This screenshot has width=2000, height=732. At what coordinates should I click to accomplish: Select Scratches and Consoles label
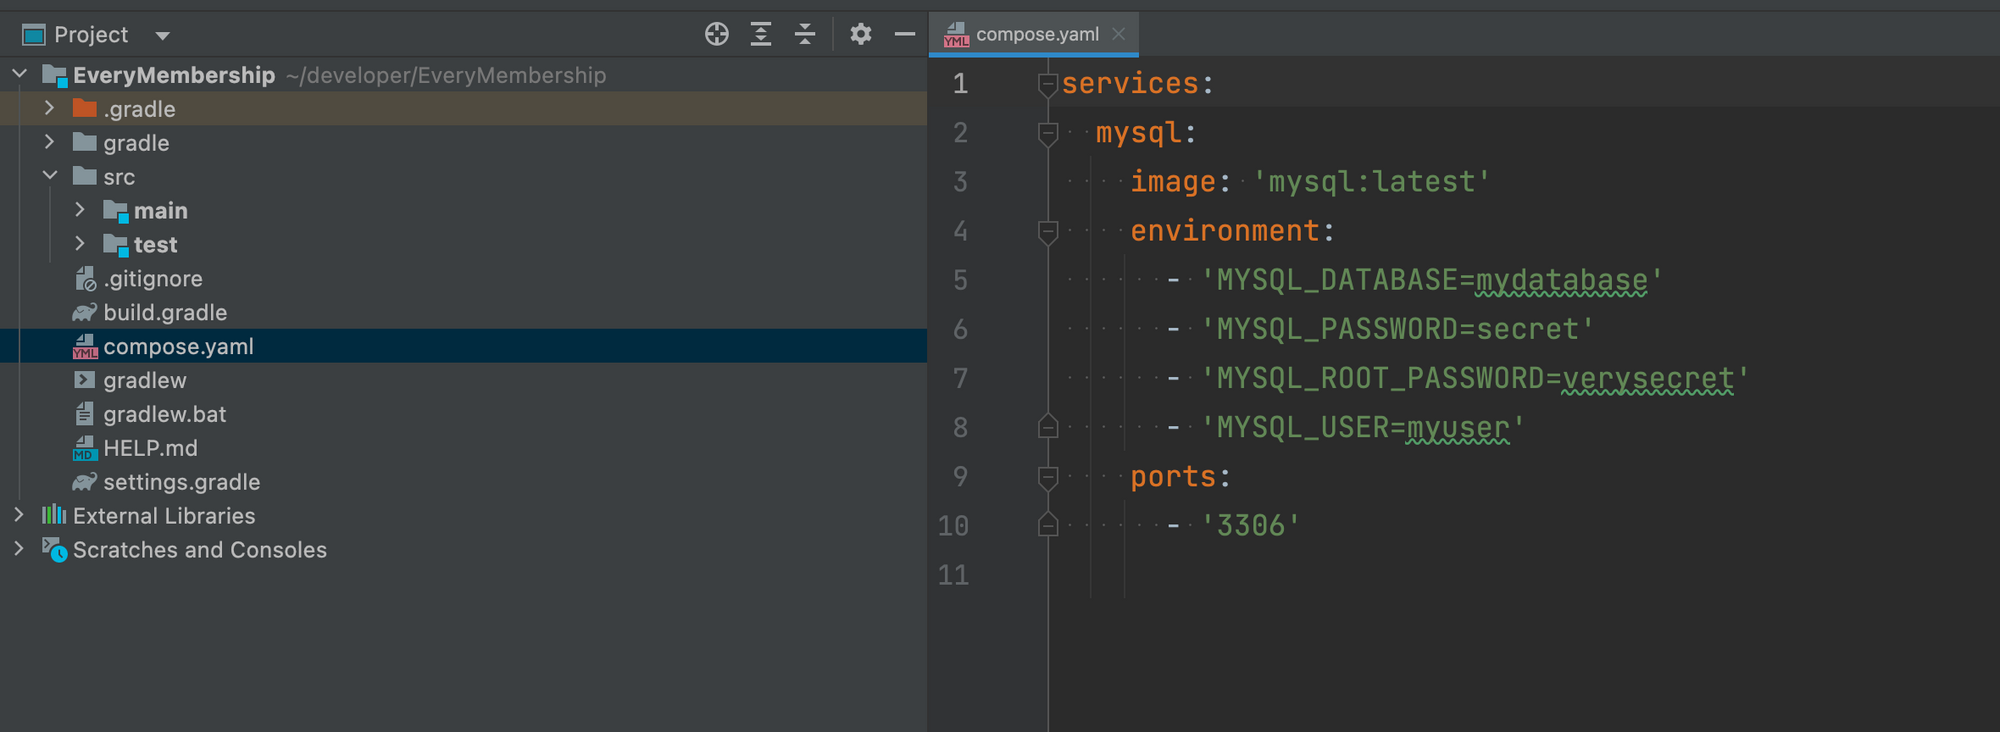click(200, 549)
